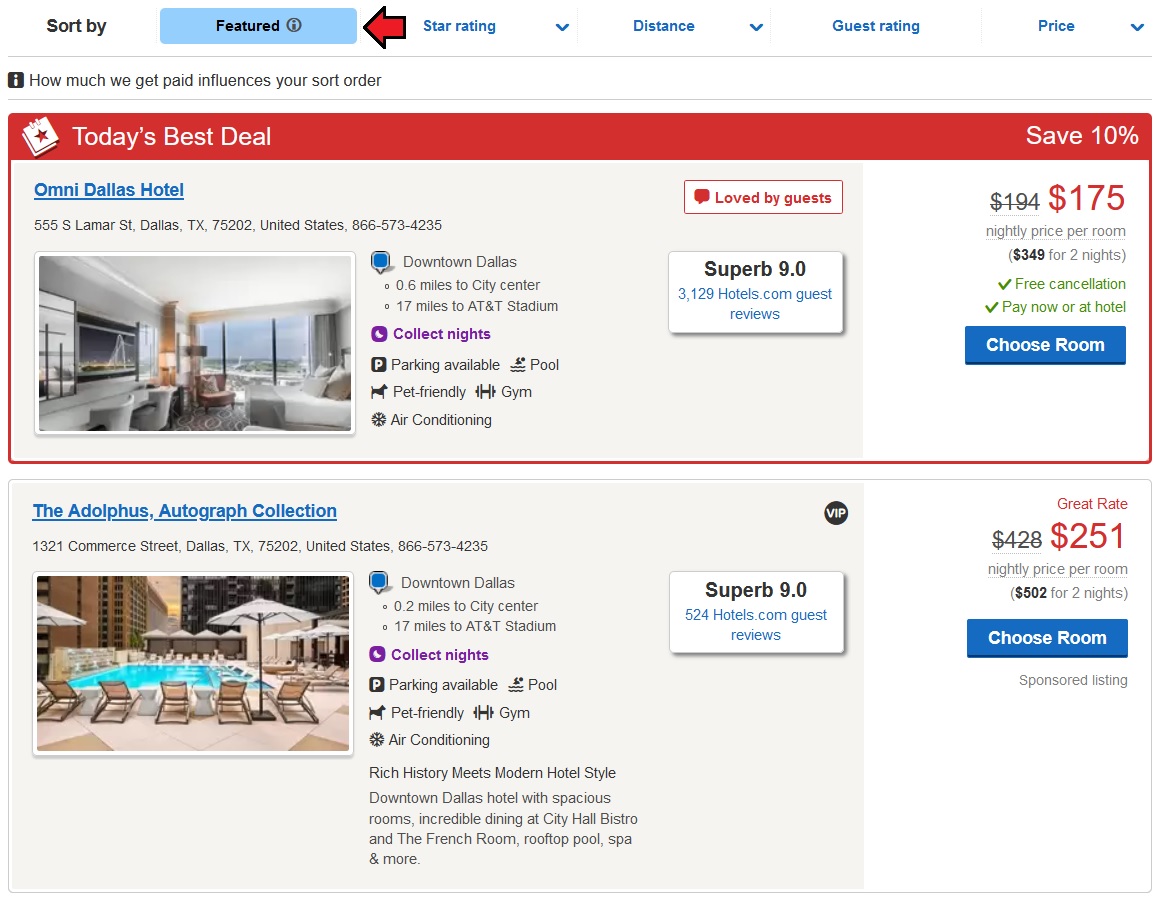Sort results by Guest rating
The image size is (1158, 901).
pos(876,27)
